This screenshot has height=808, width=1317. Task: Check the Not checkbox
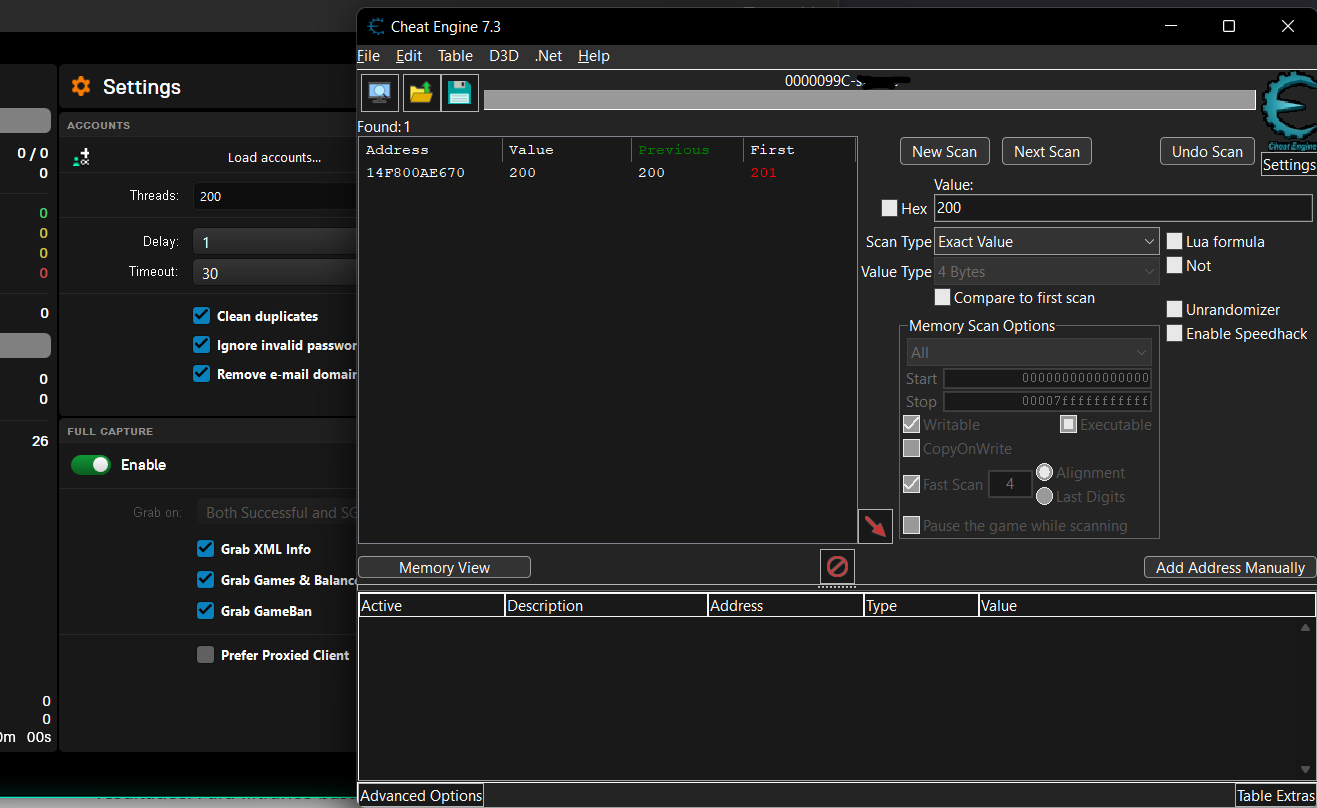tap(1175, 265)
